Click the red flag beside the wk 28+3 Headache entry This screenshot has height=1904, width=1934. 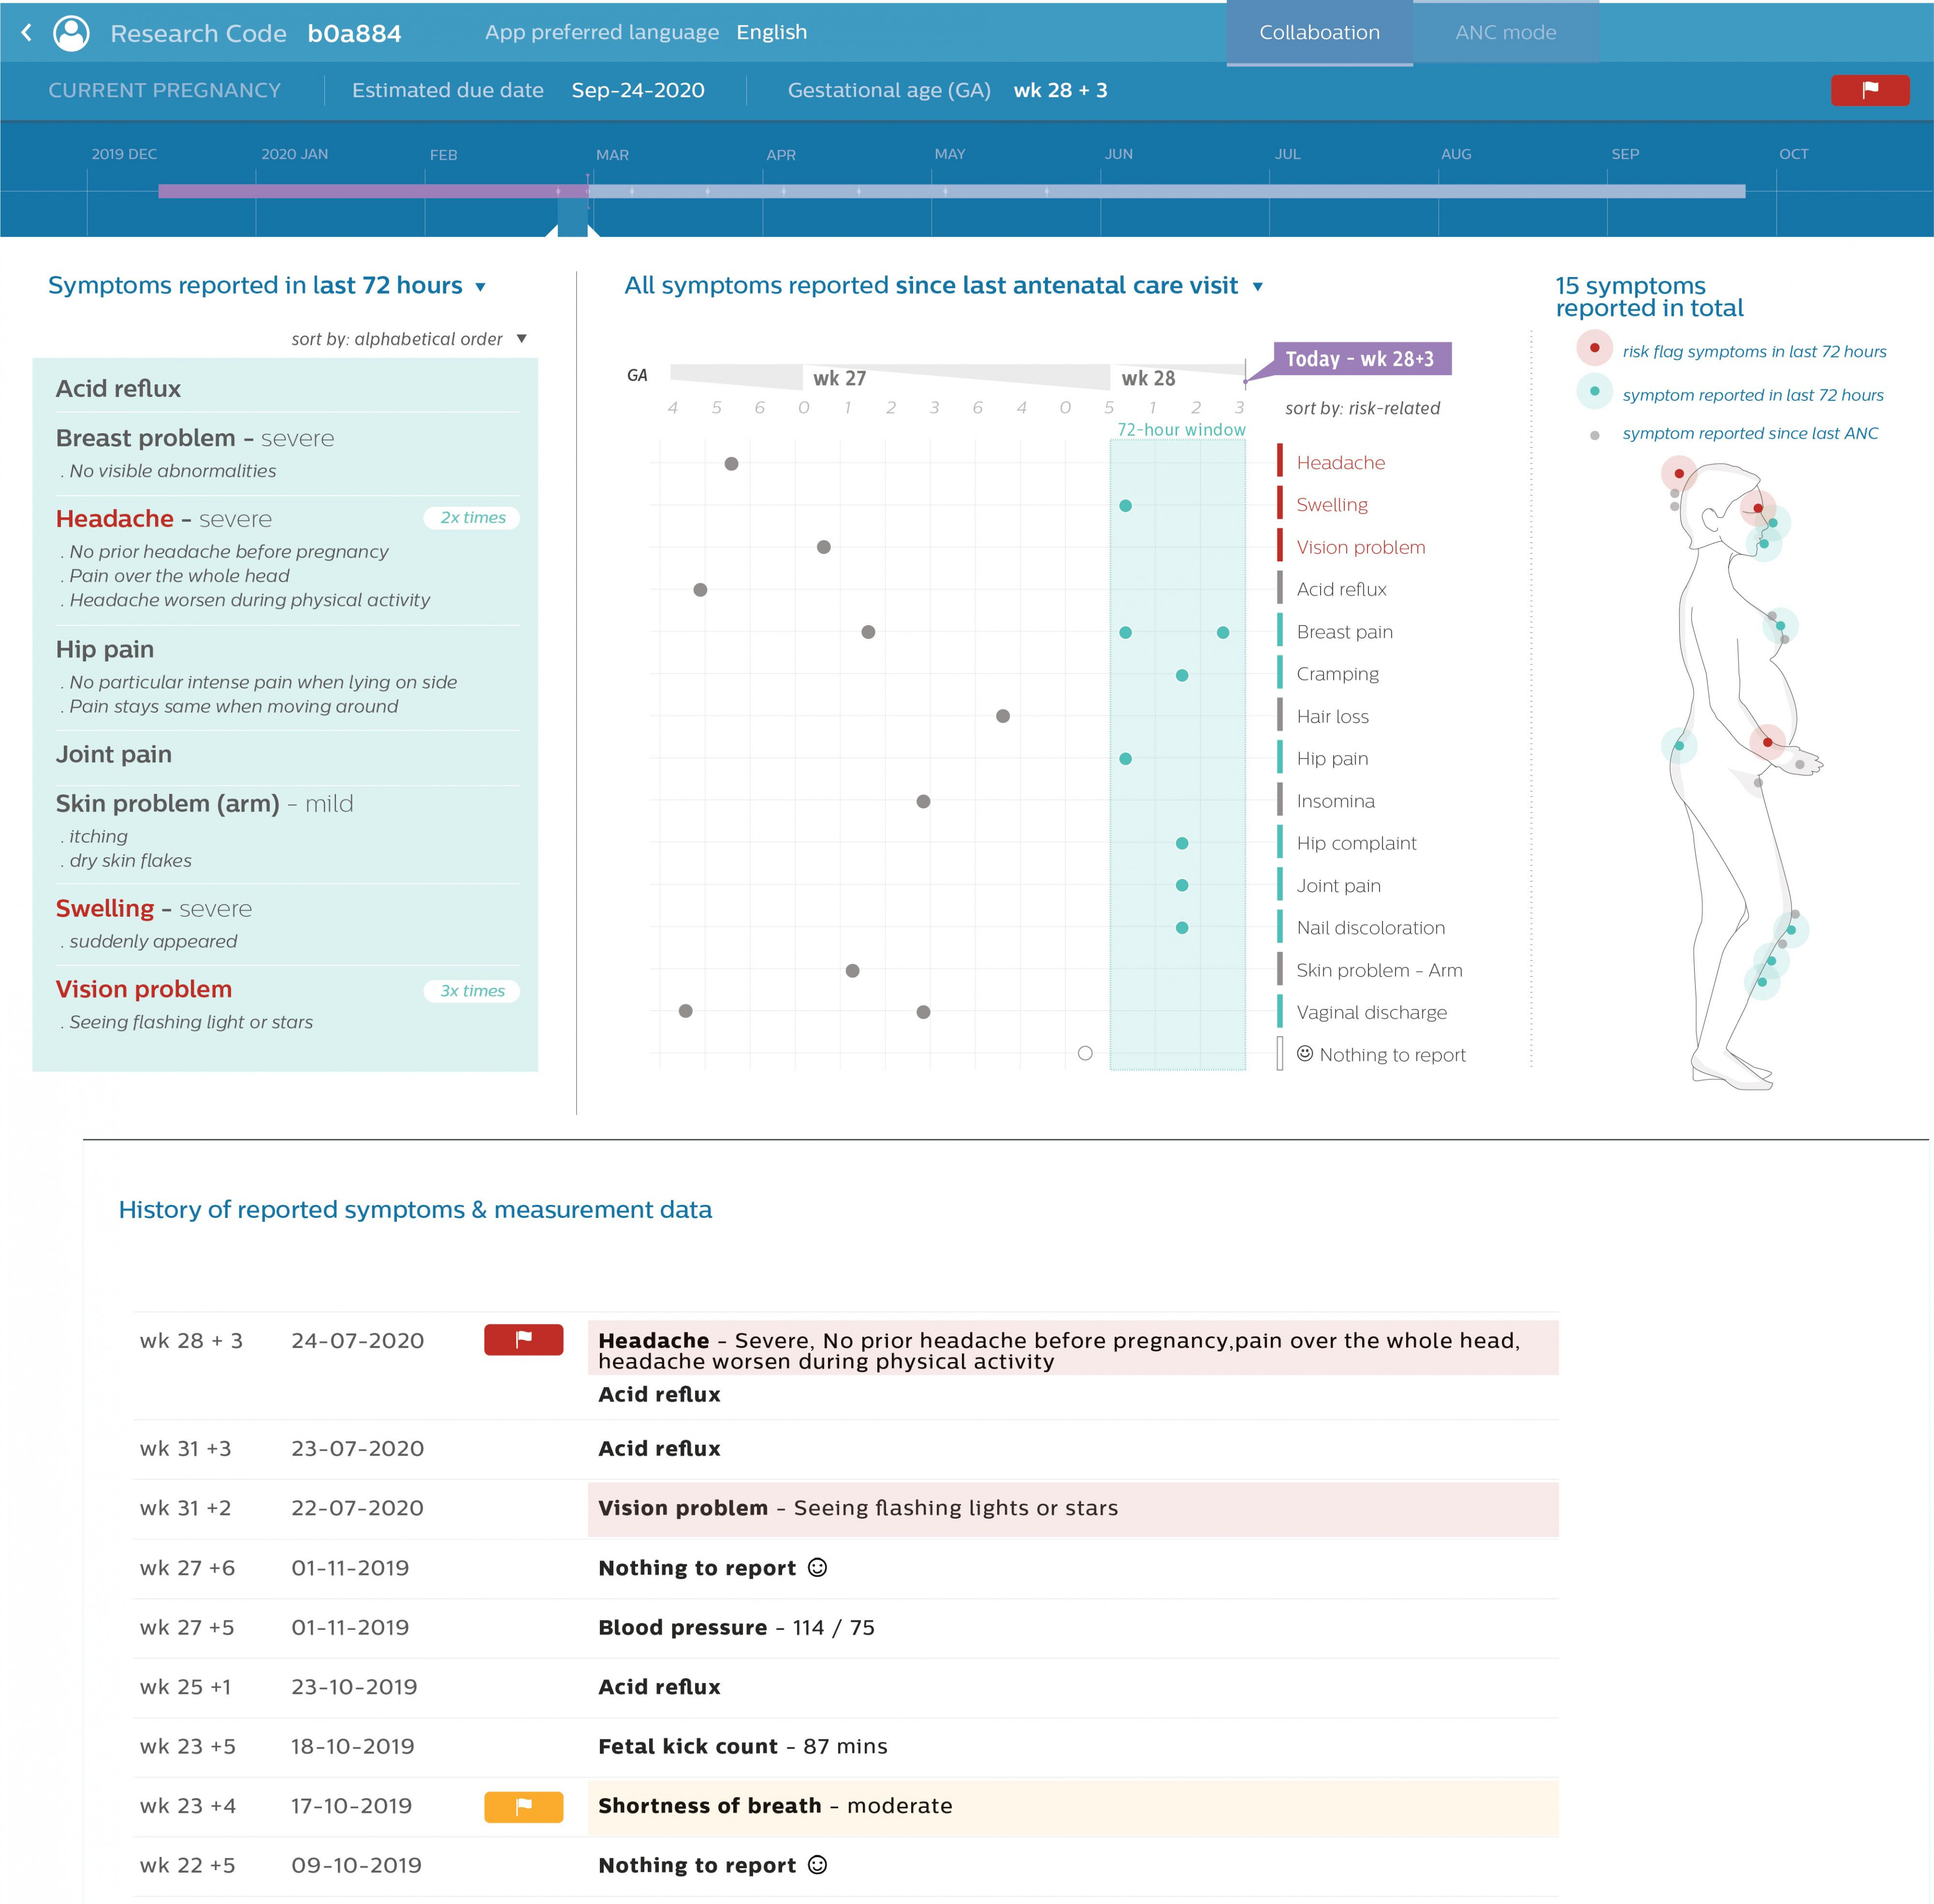pyautogui.click(x=523, y=1340)
